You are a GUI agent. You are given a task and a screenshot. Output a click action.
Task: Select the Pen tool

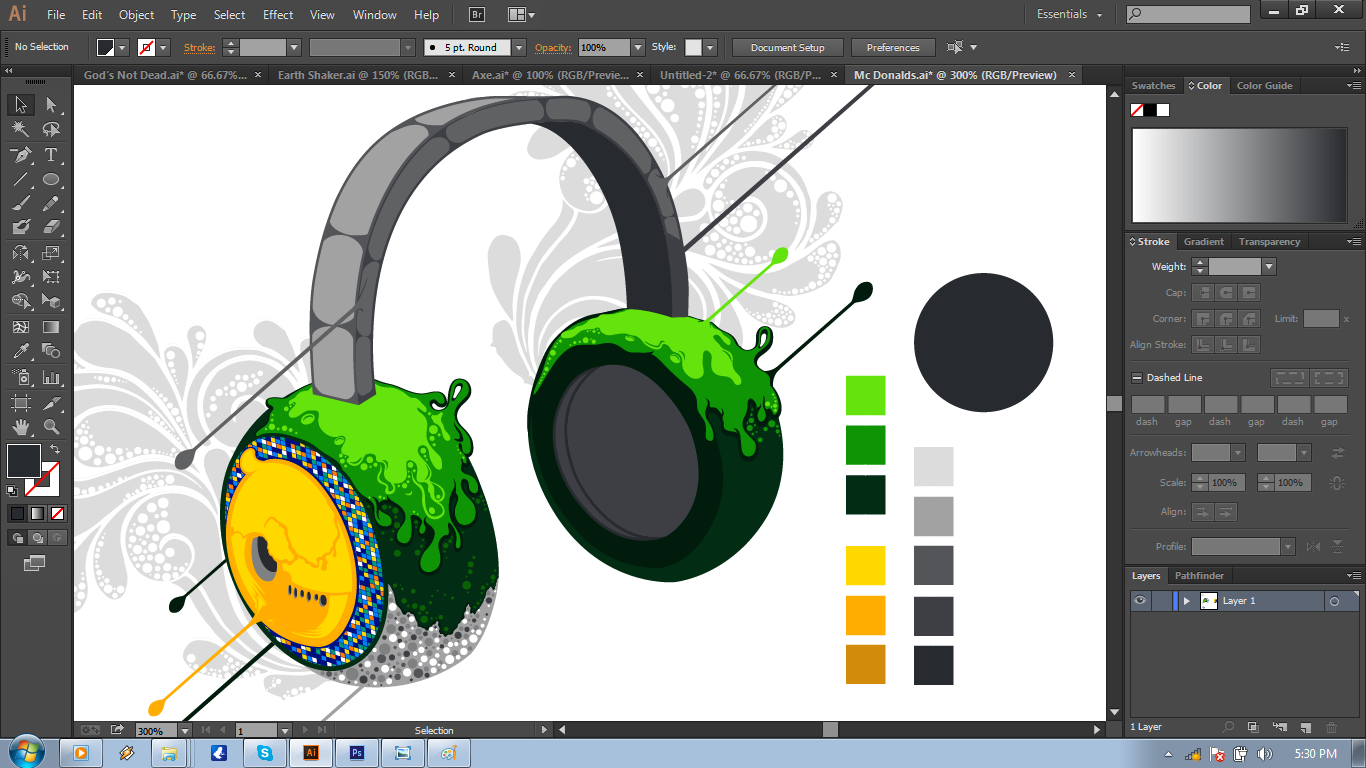pyautogui.click(x=21, y=155)
